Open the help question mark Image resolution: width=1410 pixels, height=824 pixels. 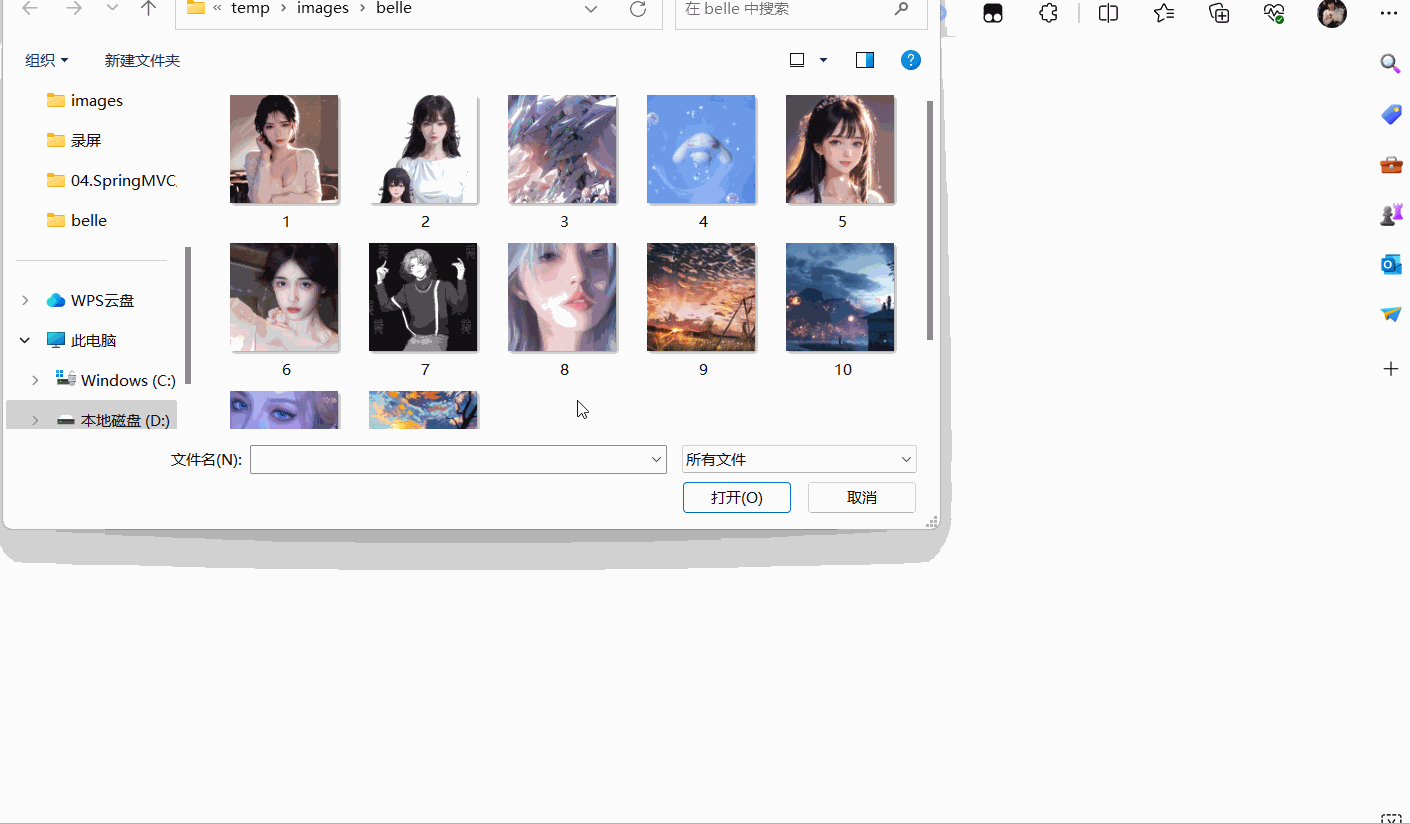[x=911, y=60]
